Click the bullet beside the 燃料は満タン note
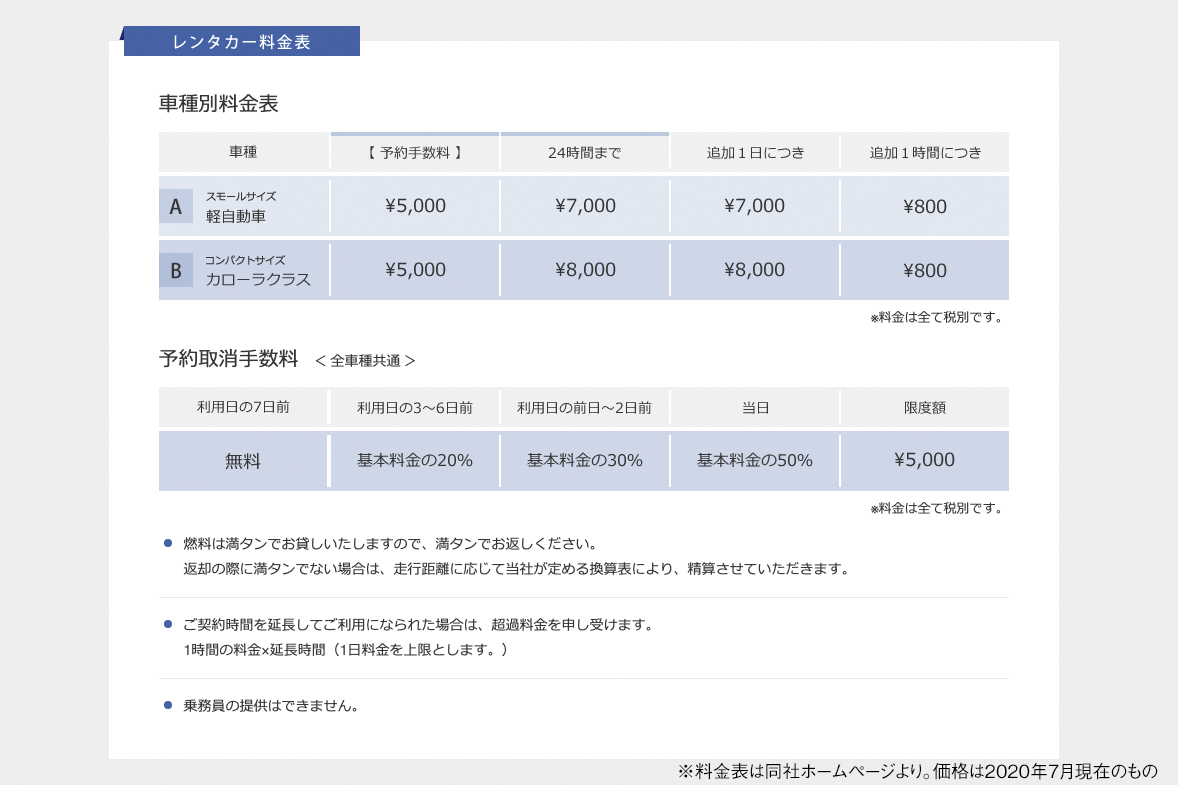The image size is (1178, 785). pyautogui.click(x=168, y=544)
